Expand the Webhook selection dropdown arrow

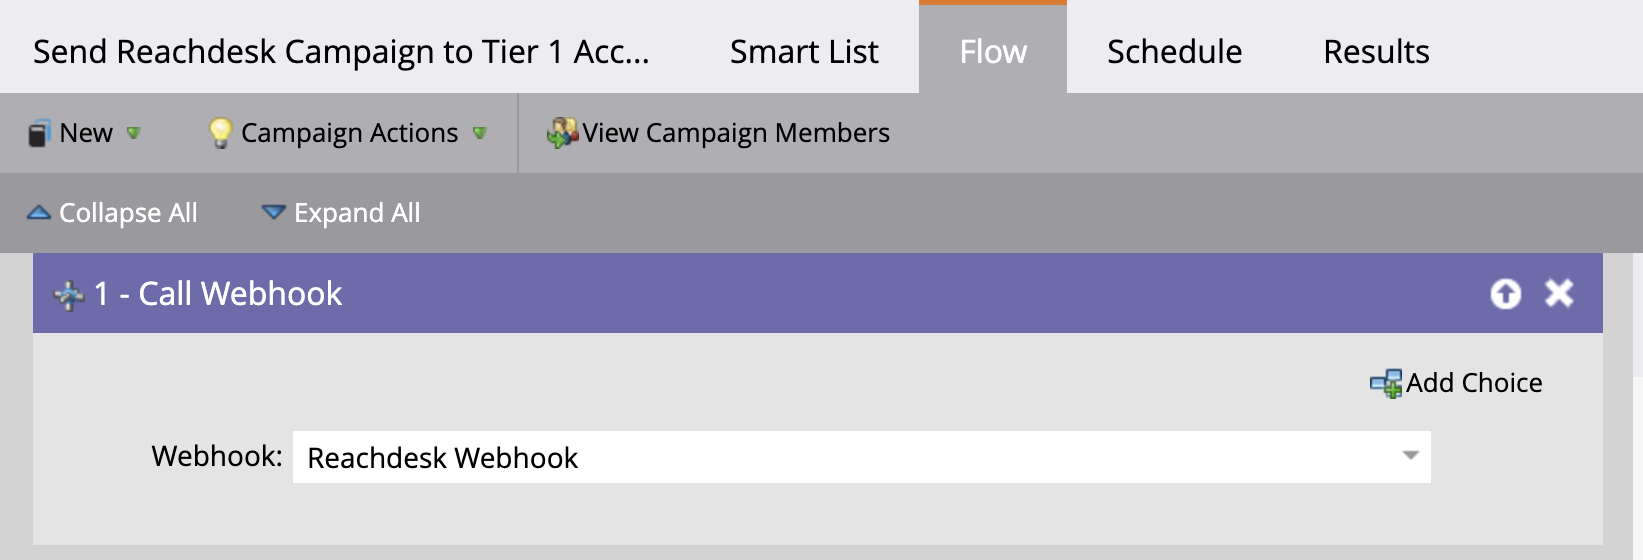click(1410, 456)
